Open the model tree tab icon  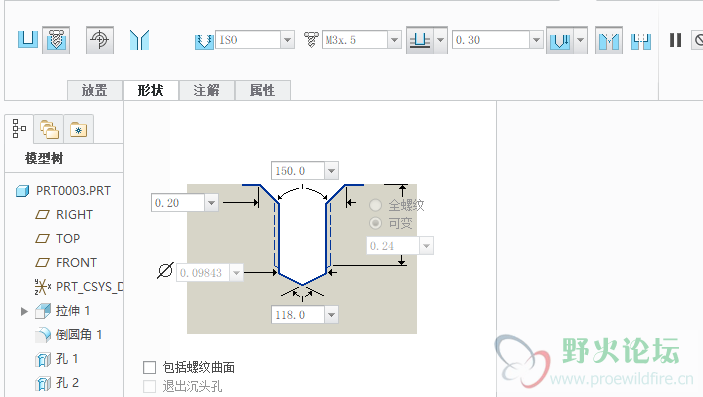19,129
